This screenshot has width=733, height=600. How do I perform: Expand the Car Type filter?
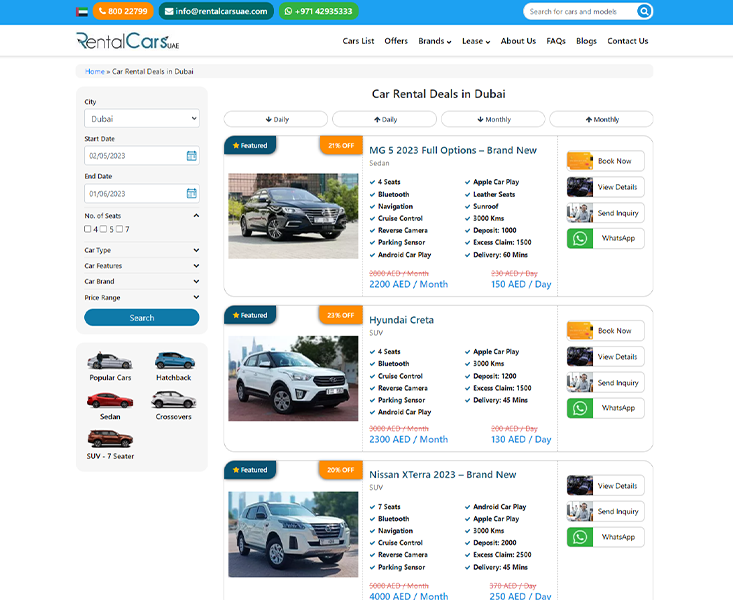[142, 250]
